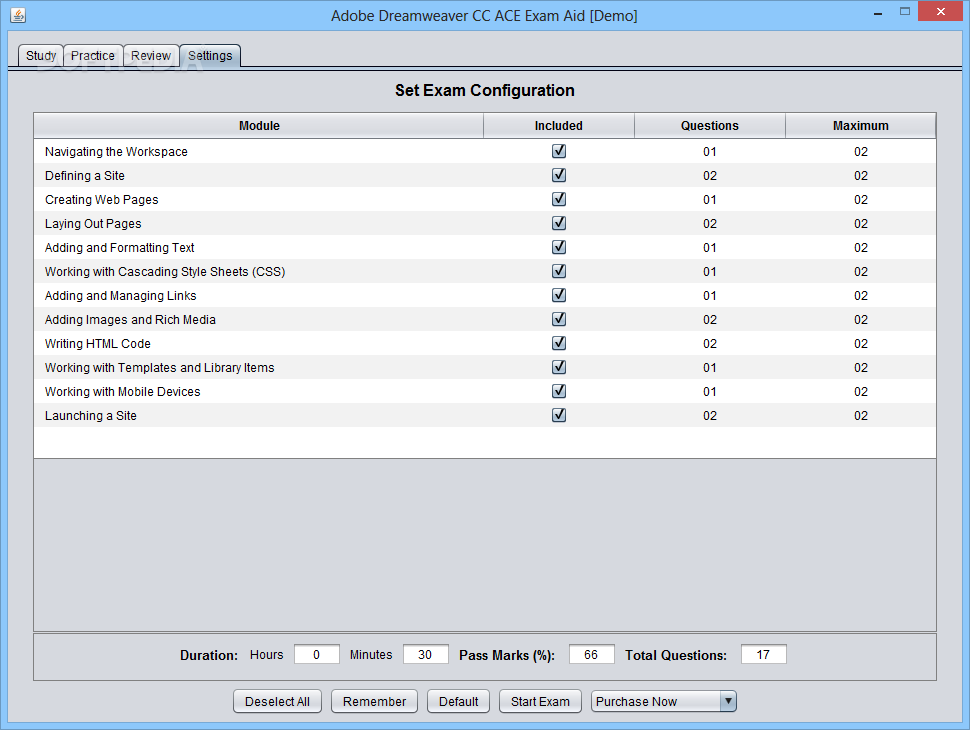Select the 'Defining a Site' module name
The width and height of the screenshot is (970, 730).
[x=85, y=176]
